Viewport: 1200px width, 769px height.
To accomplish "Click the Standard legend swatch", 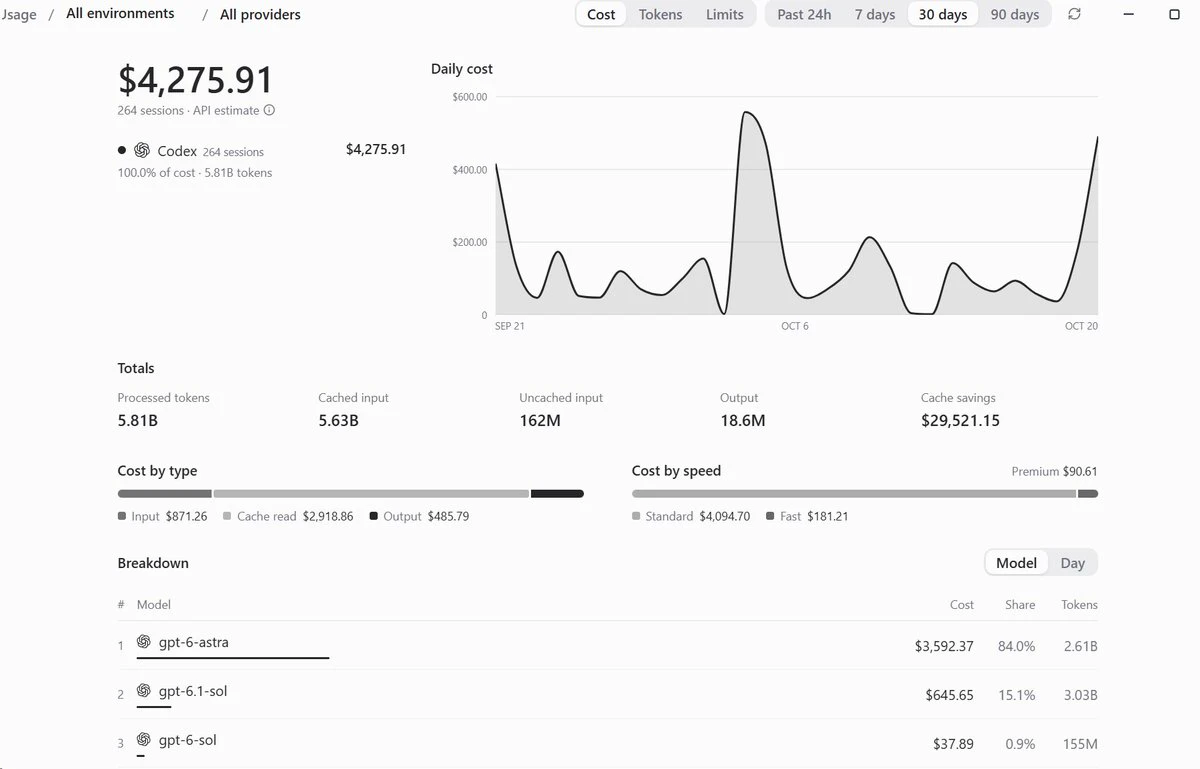I will point(636,516).
